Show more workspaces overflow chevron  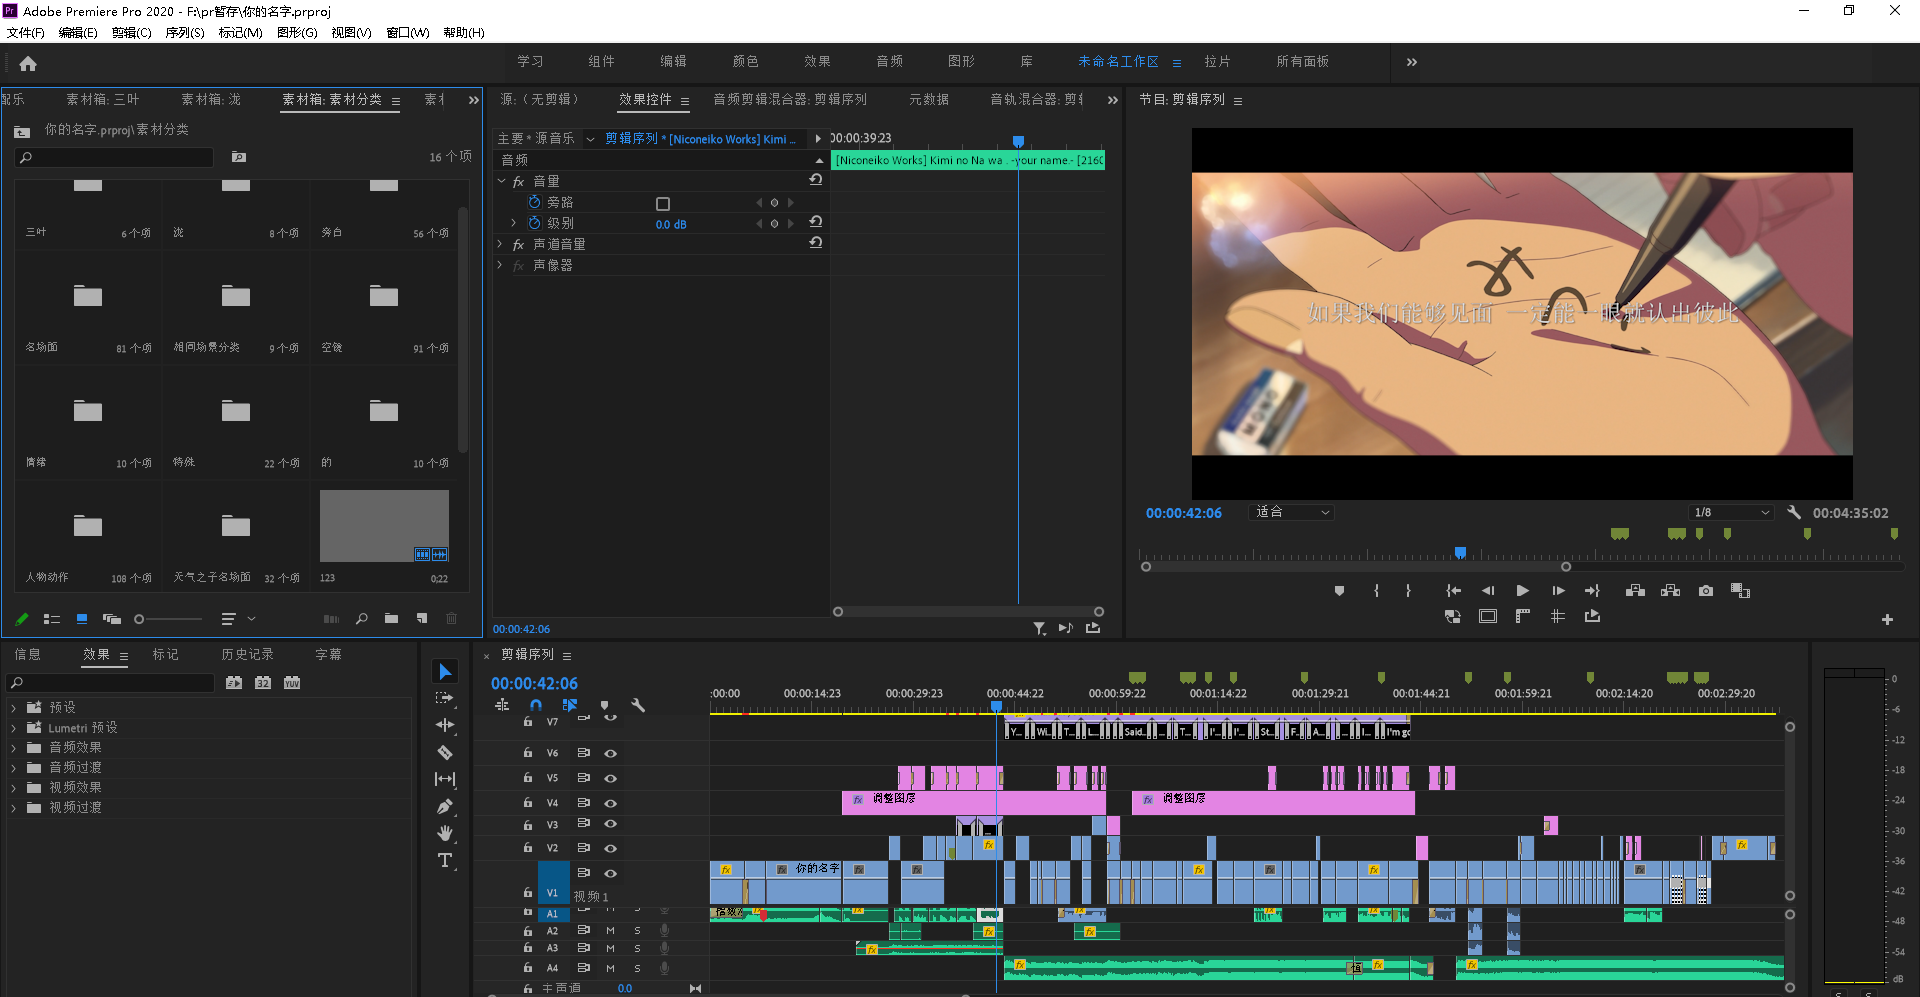pyautogui.click(x=1412, y=62)
